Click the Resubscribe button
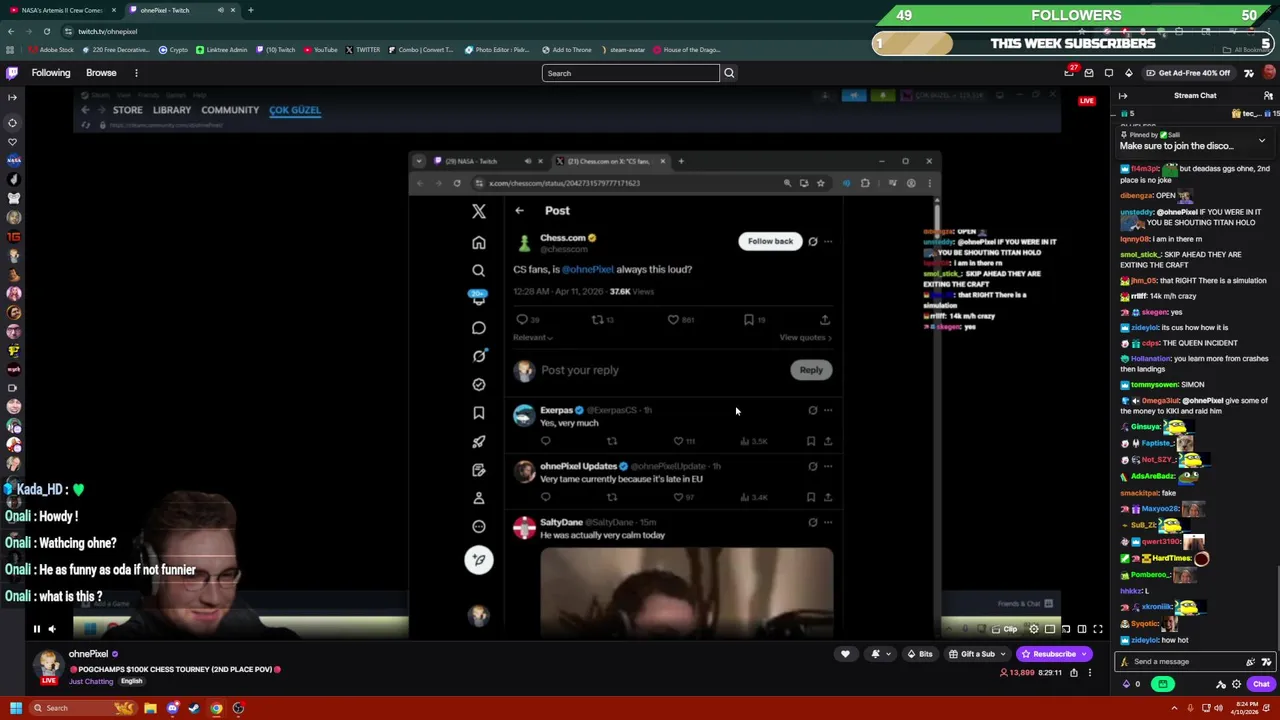Image resolution: width=1280 pixels, height=720 pixels. click(x=1053, y=654)
